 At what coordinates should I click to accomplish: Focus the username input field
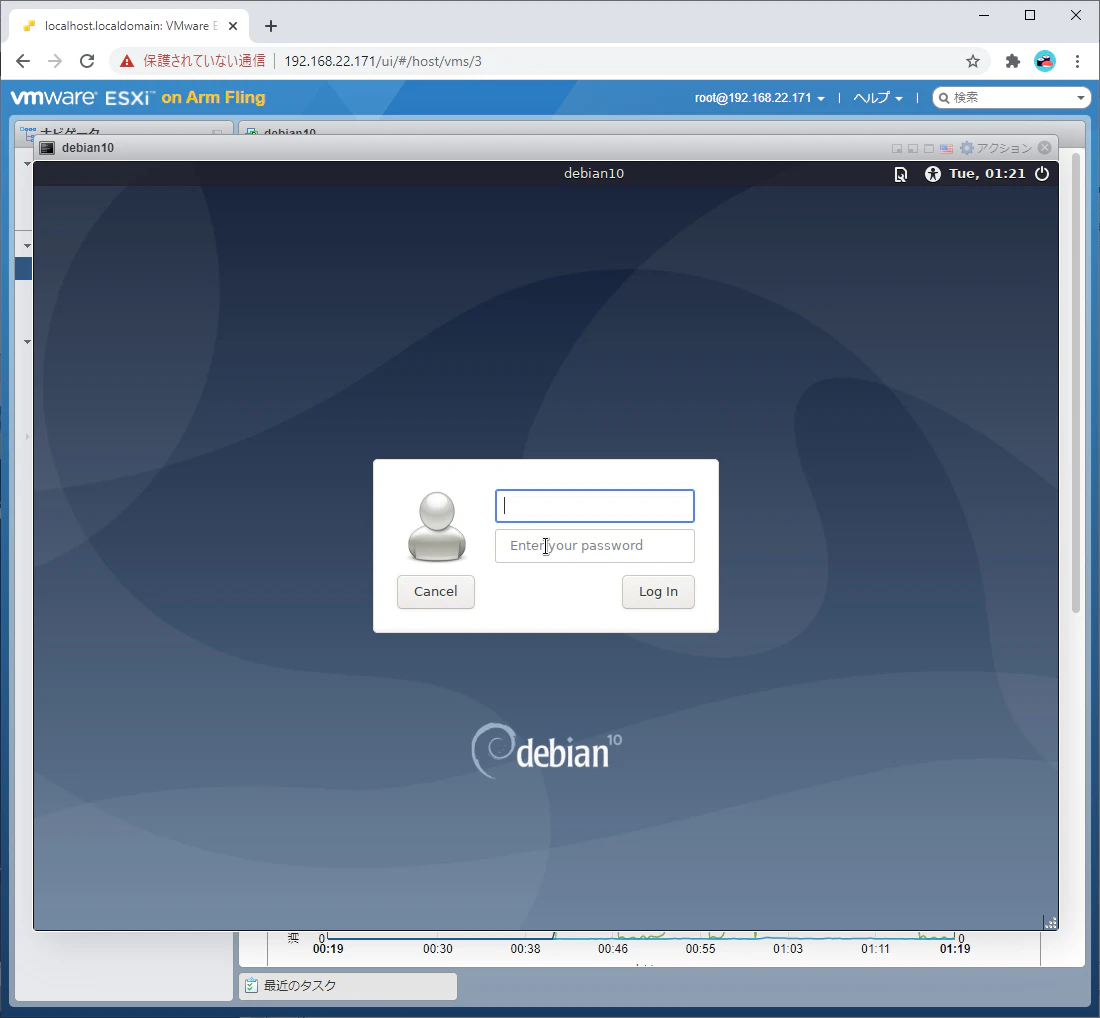[595, 506]
